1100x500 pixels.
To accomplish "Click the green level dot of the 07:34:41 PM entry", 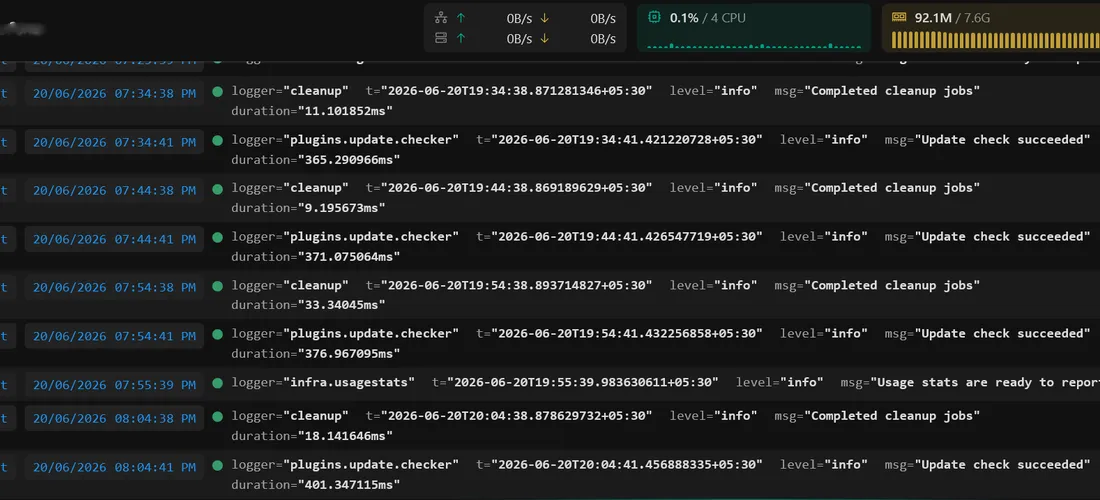I will point(217,140).
